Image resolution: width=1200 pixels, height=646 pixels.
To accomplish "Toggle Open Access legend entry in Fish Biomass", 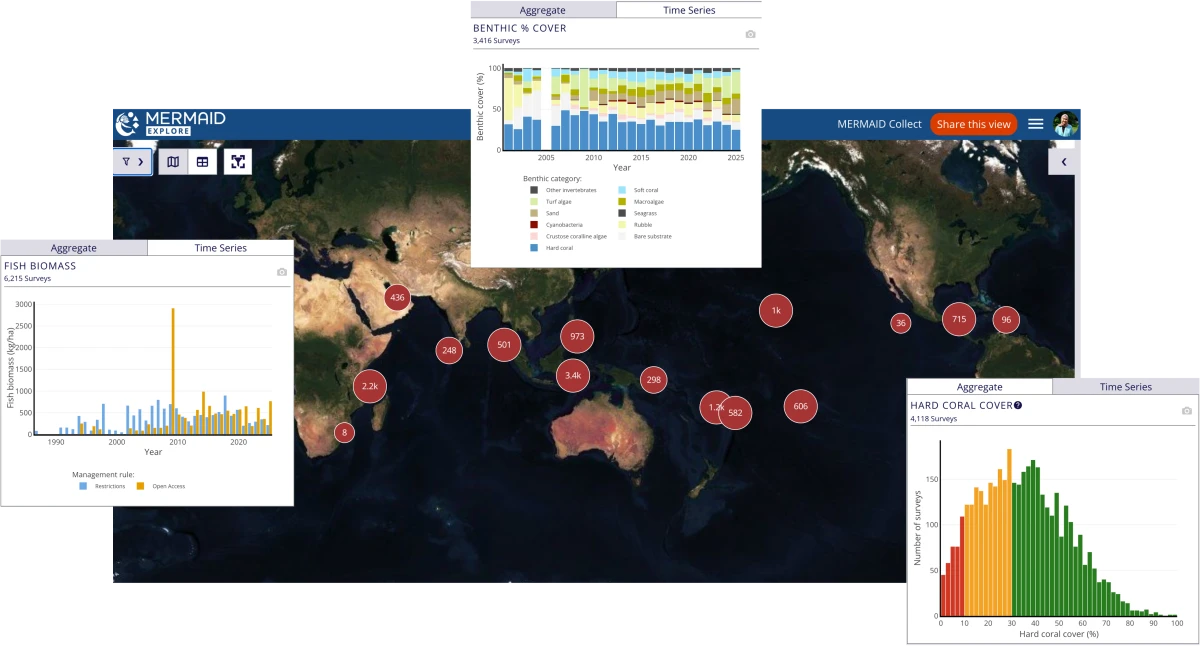I will point(161,486).
